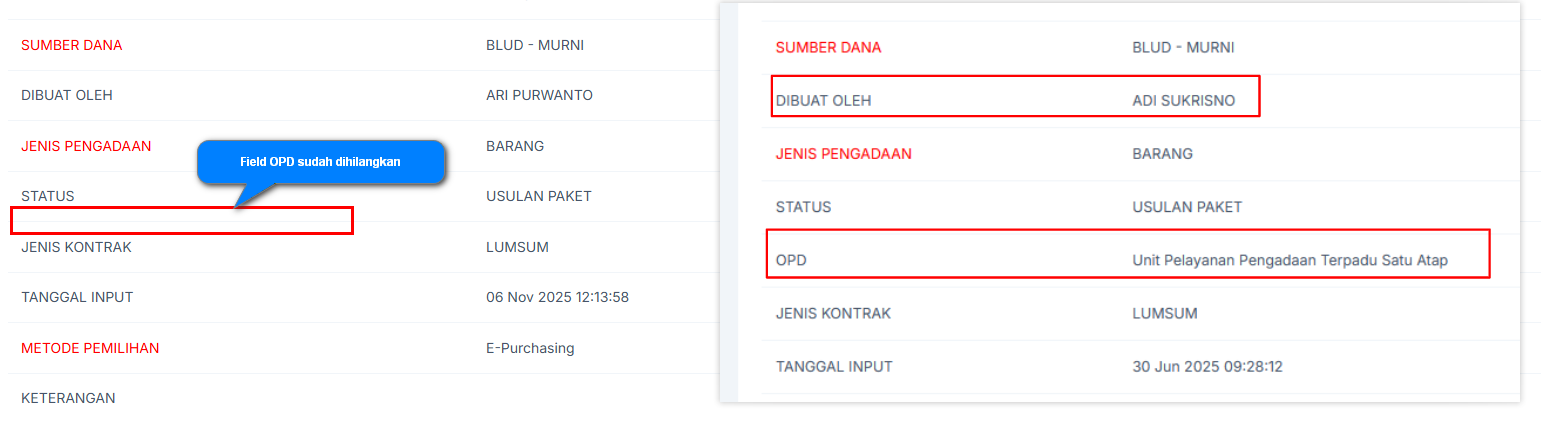Select the E-Purchasing value

tap(530, 348)
